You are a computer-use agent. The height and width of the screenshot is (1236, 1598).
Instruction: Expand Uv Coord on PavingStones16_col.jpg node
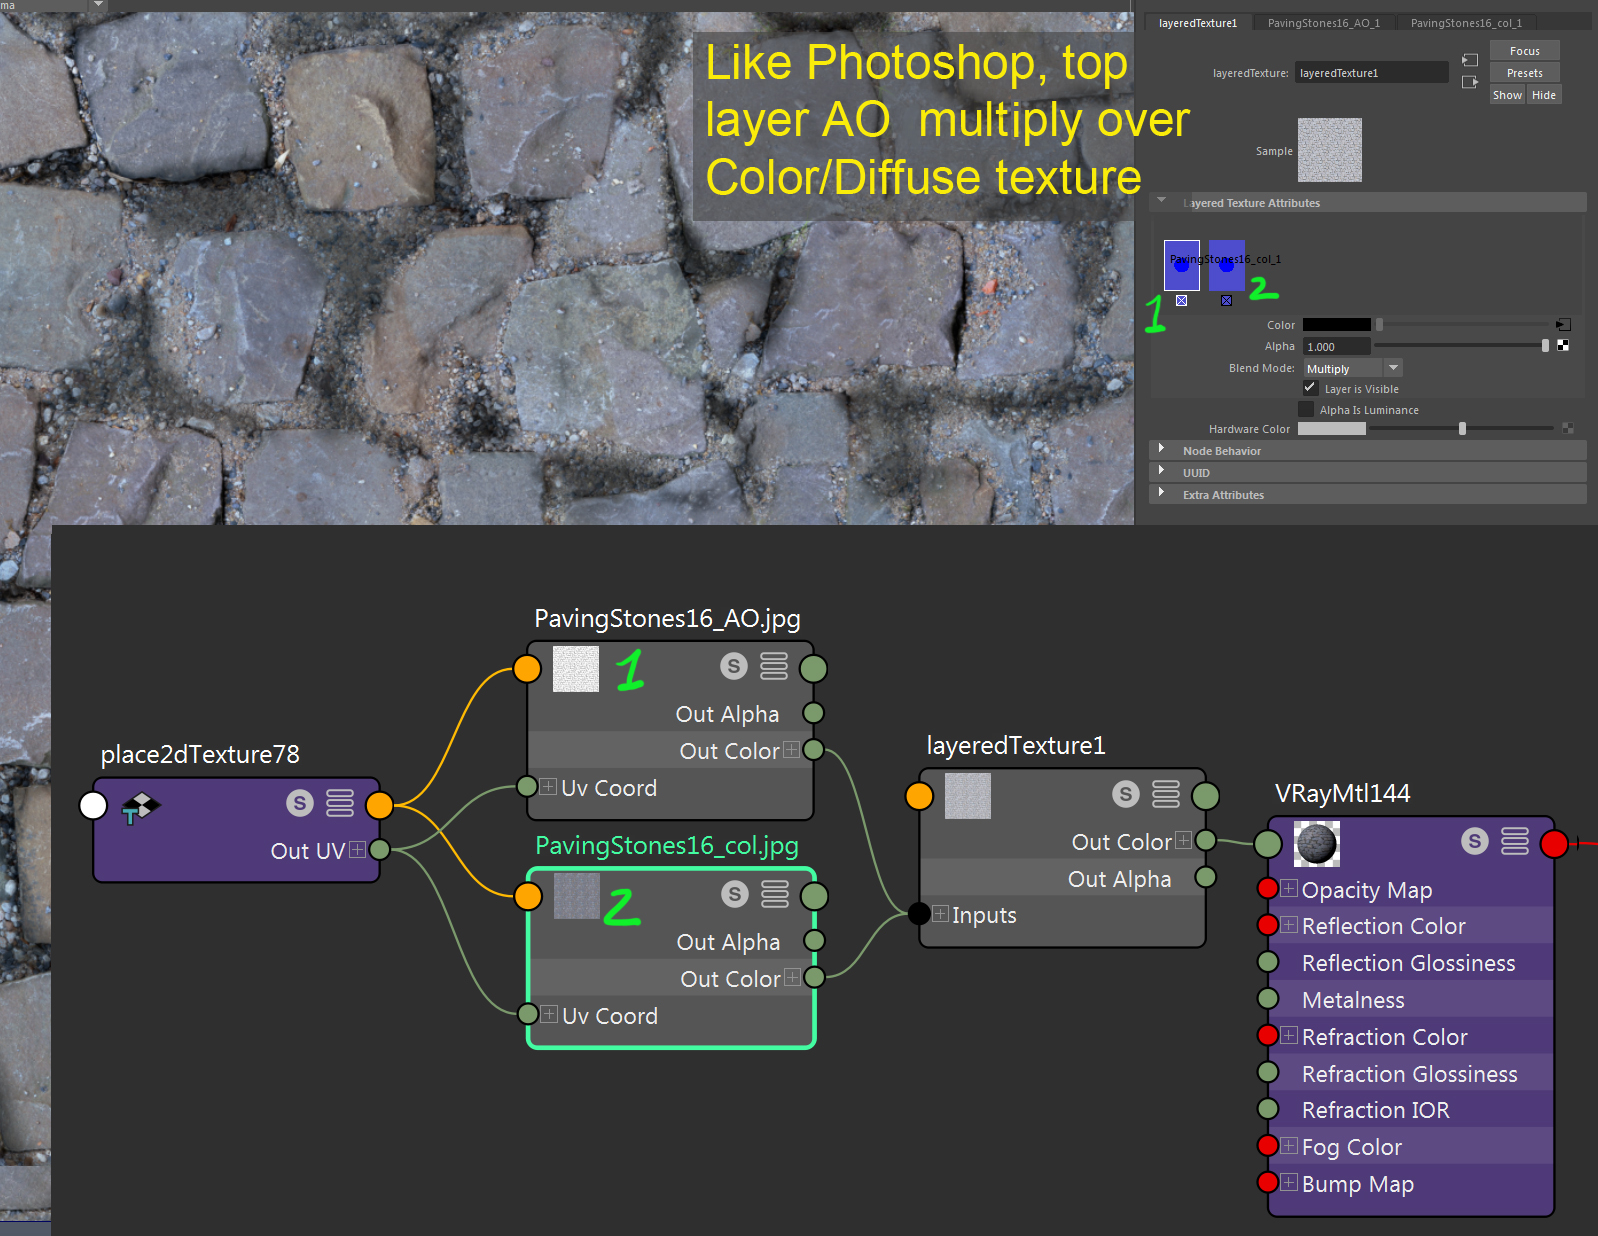point(549,1014)
